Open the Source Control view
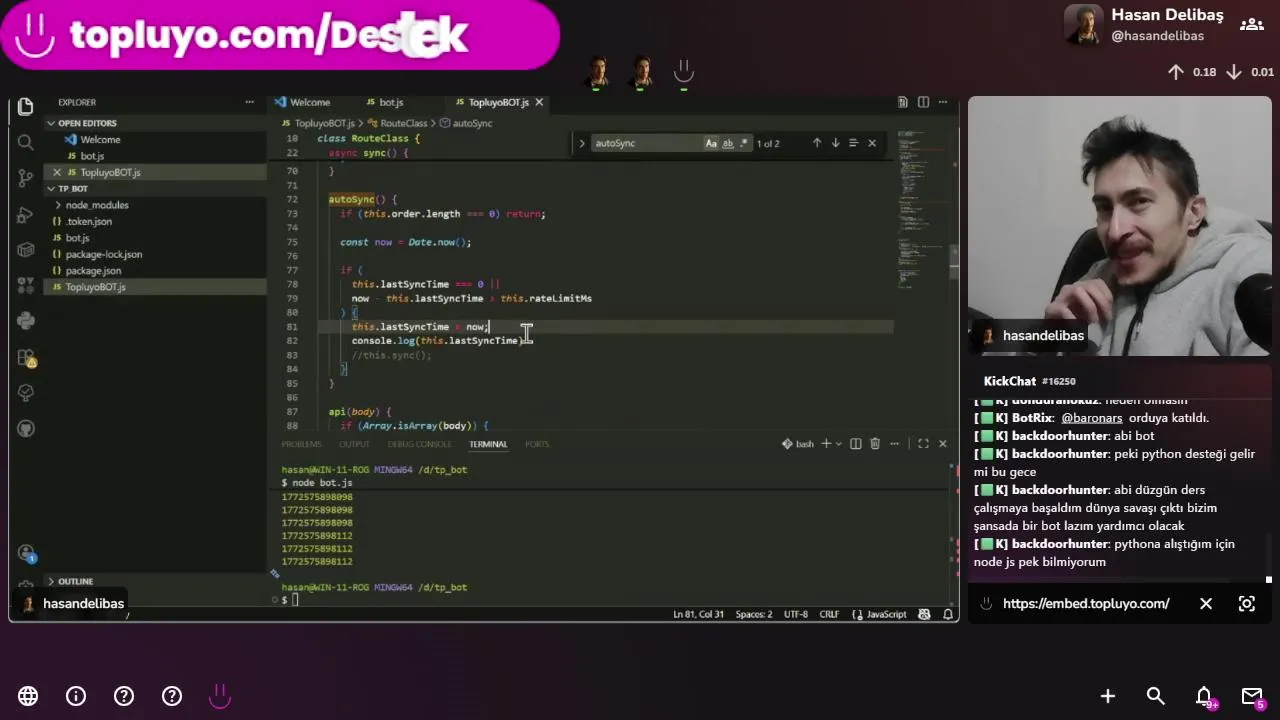 tap(26, 178)
